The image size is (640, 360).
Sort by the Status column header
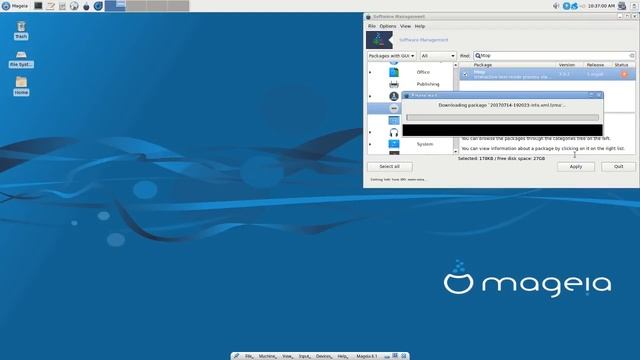click(623, 65)
